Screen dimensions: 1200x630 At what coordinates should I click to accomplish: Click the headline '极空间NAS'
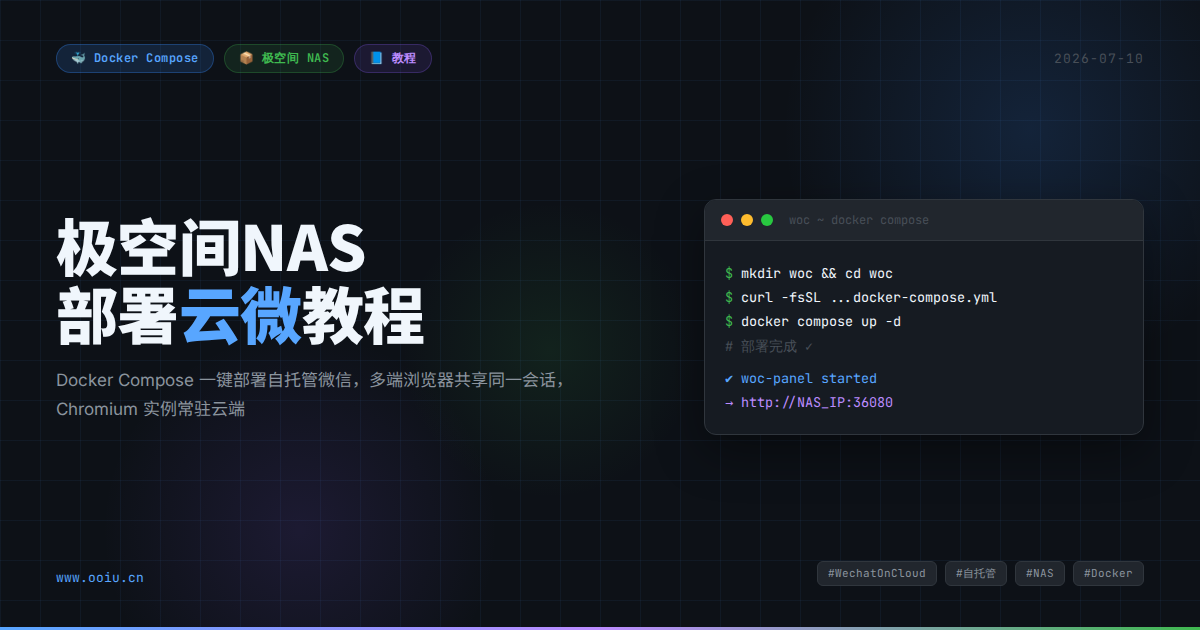coord(211,249)
